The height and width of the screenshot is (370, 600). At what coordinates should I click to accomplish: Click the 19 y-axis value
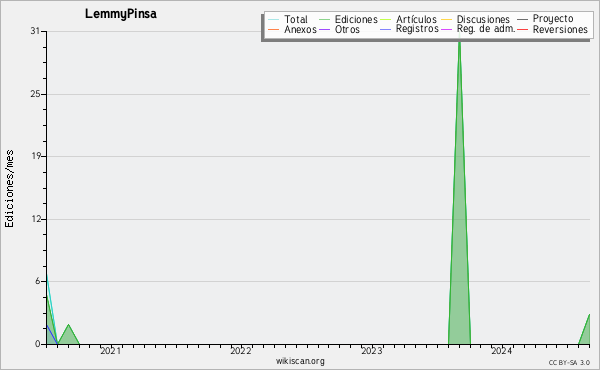coord(35,156)
